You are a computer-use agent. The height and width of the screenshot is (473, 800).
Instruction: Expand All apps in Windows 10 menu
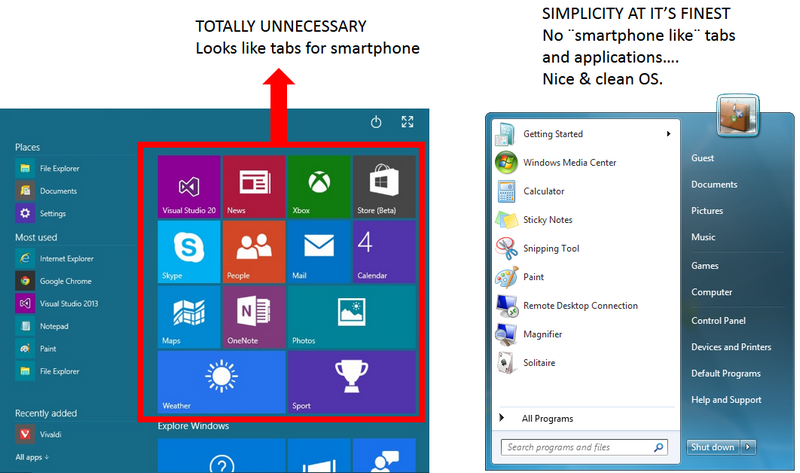tap(32, 457)
